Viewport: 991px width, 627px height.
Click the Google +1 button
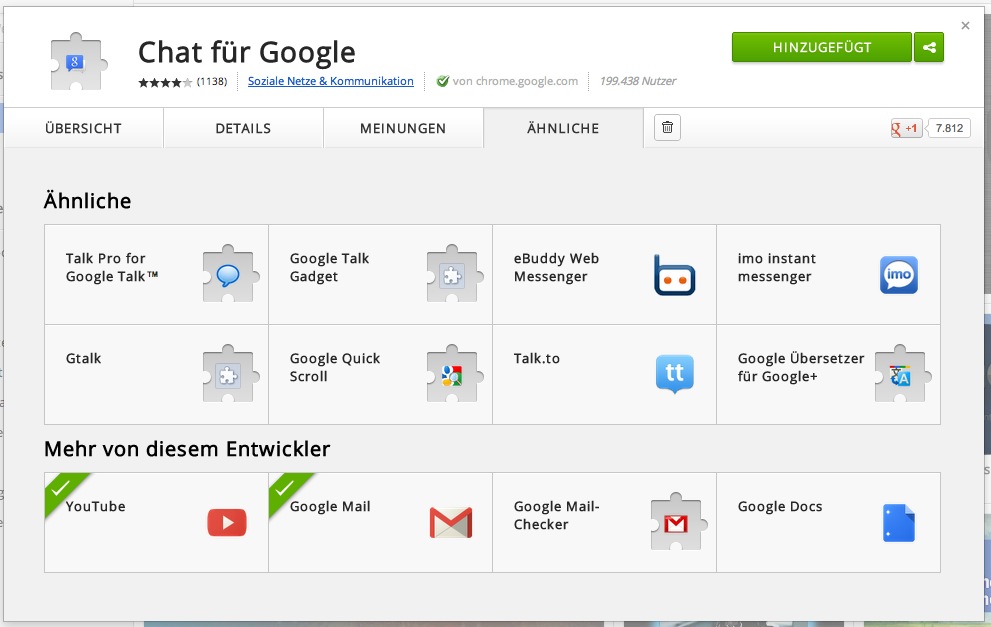coord(906,128)
